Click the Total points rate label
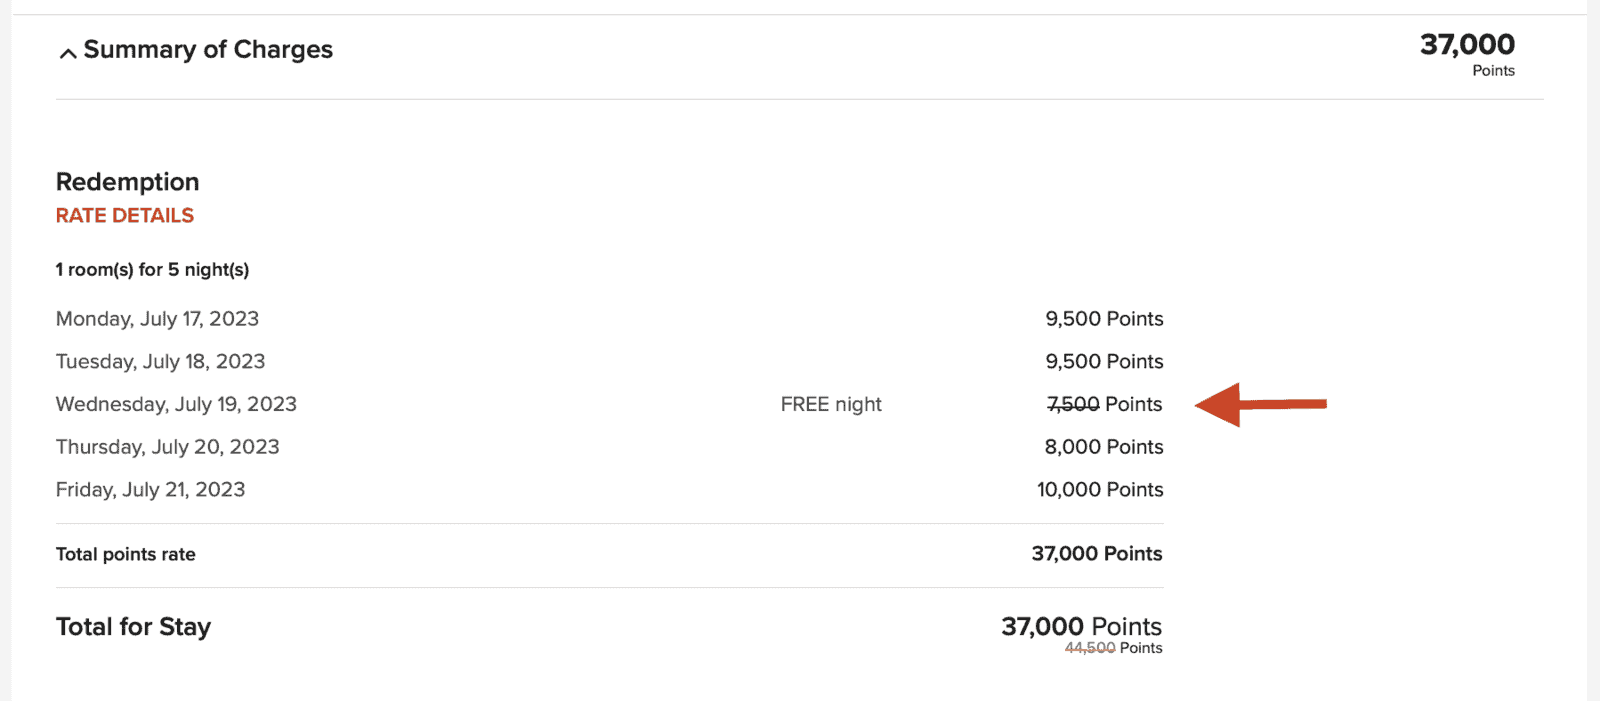The width and height of the screenshot is (1600, 701). 126,555
